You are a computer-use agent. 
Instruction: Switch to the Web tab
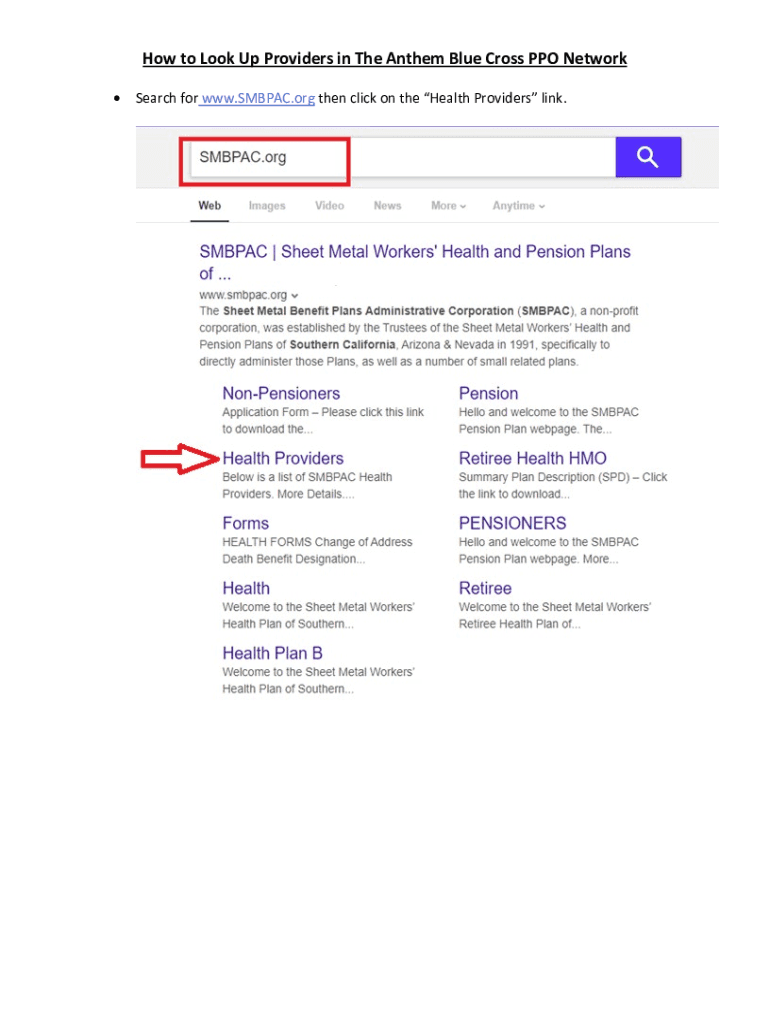pos(209,206)
